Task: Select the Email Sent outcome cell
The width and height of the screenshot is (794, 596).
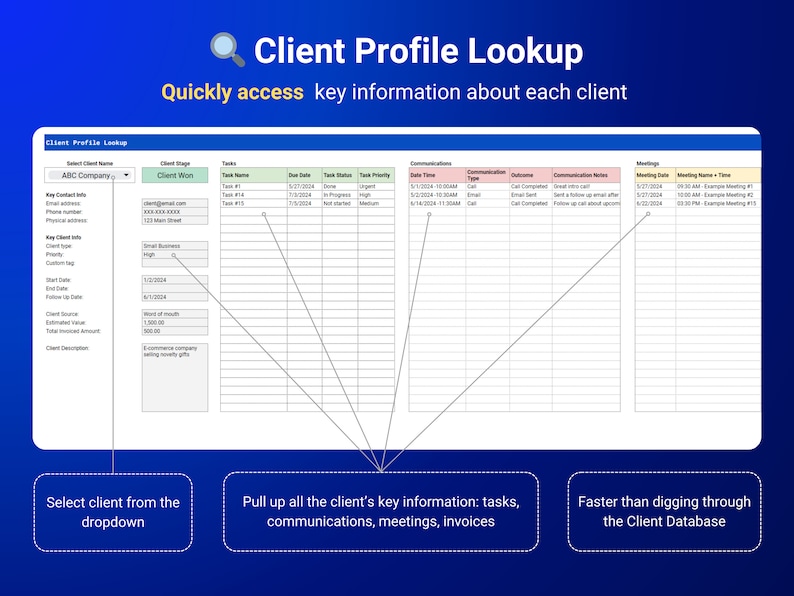Action: tap(531, 195)
